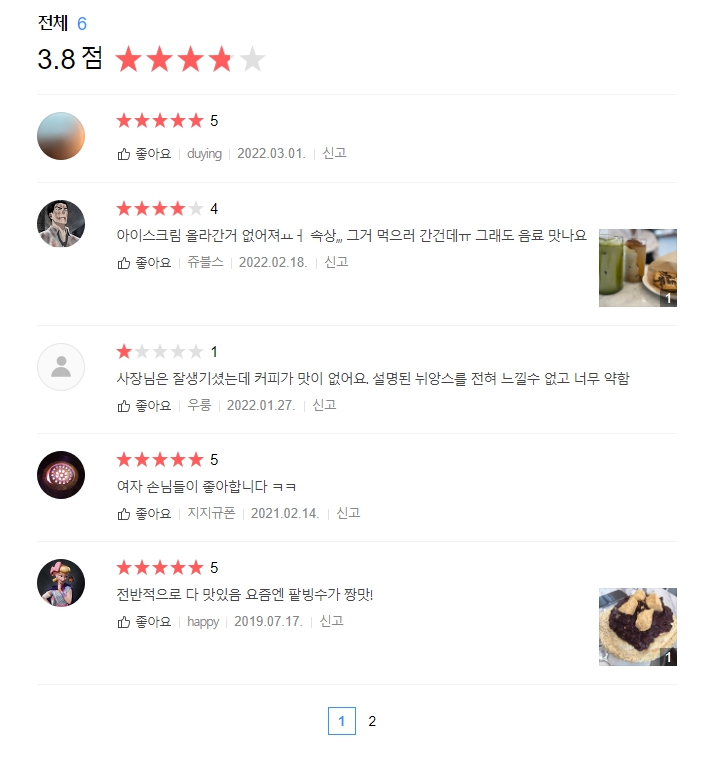Screen dimensions: 704x763
Task: Open duying's gradient profile avatar
Action: [x=61, y=136]
